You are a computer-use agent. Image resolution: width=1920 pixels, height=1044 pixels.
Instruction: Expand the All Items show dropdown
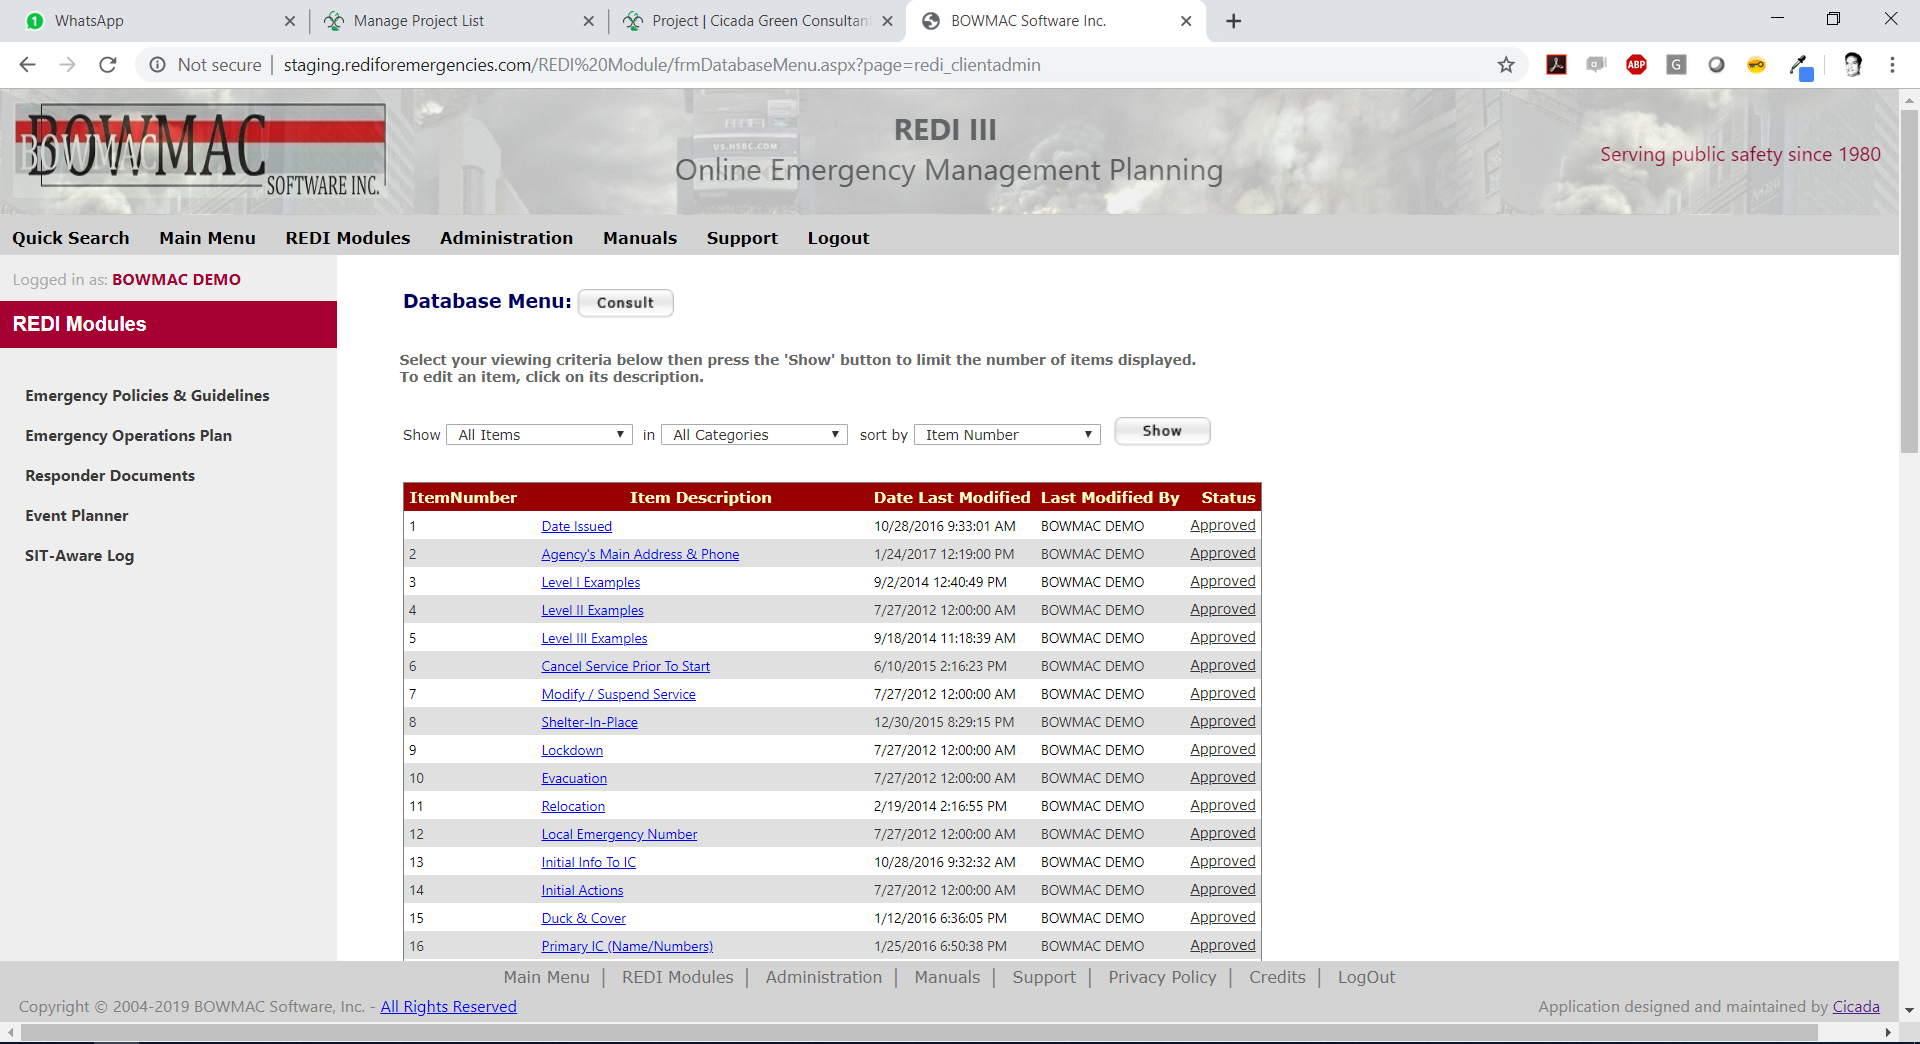[x=539, y=435]
